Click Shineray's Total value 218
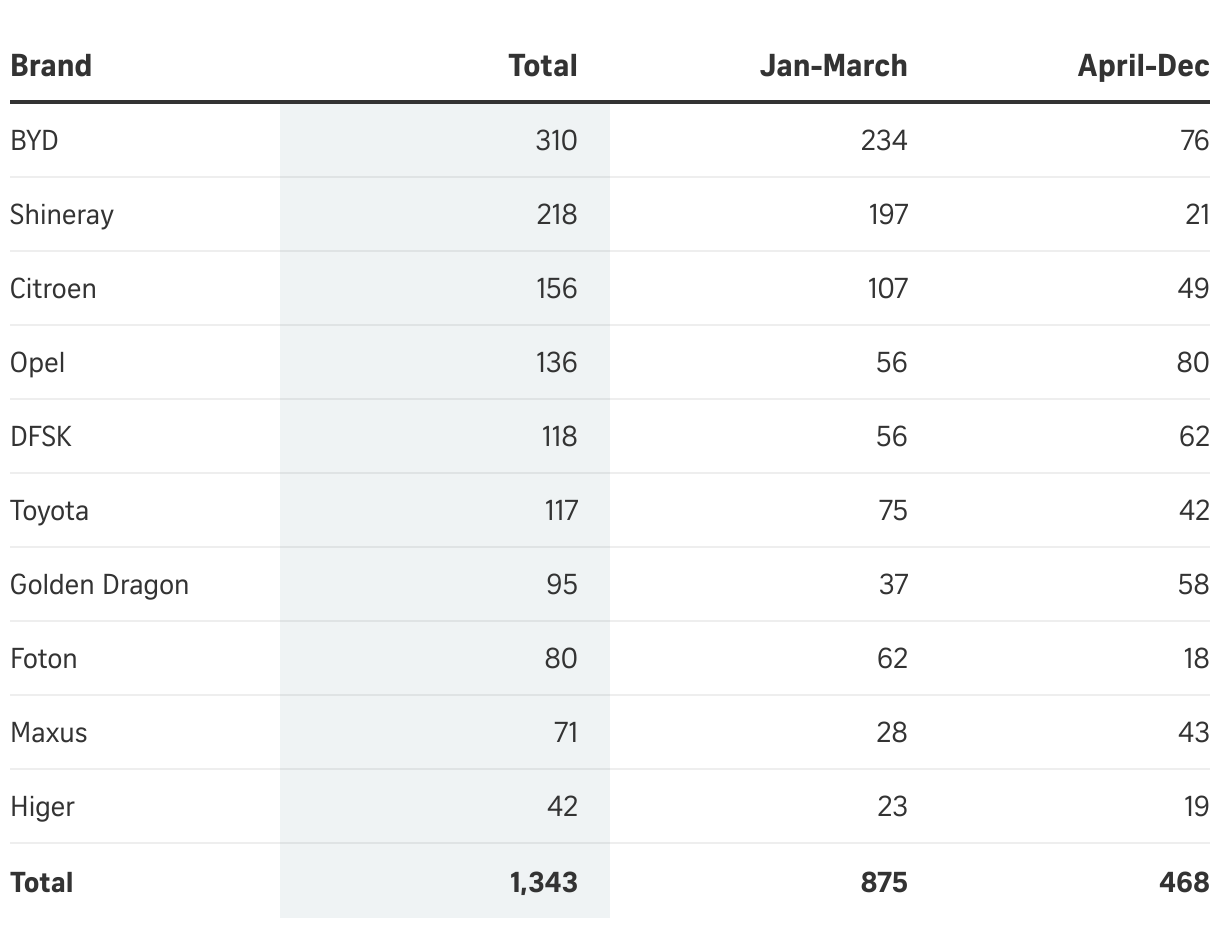1220x928 pixels. tap(556, 214)
